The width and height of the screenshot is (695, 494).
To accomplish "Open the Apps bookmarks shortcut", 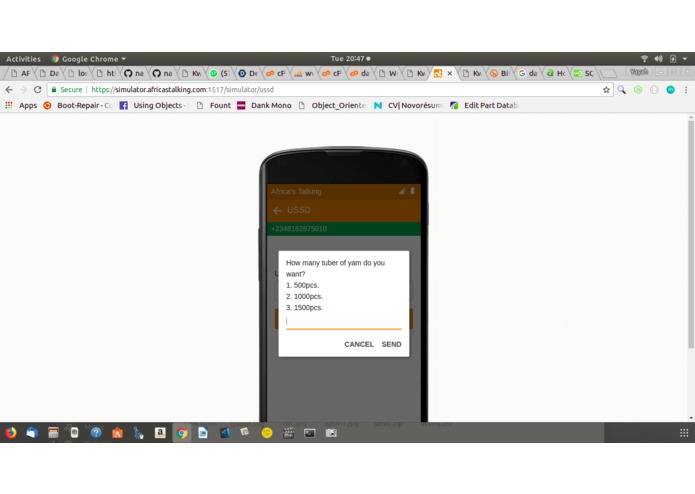I will 21,105.
